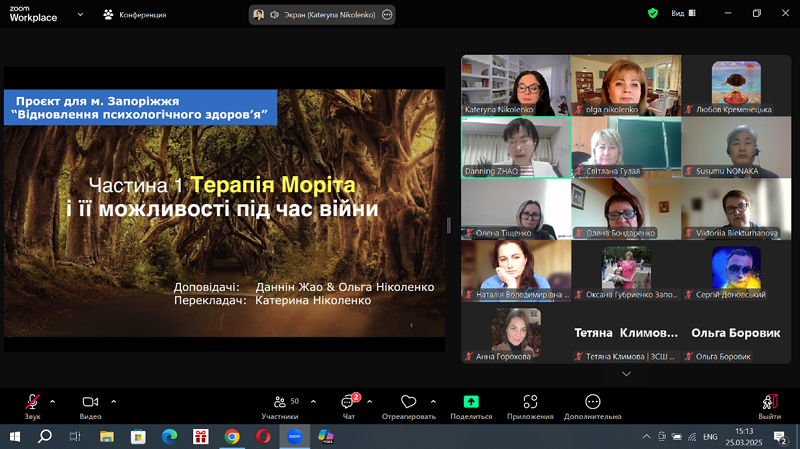Open the Участники participants panel
Screen dimensions: 800x449
point(279,403)
